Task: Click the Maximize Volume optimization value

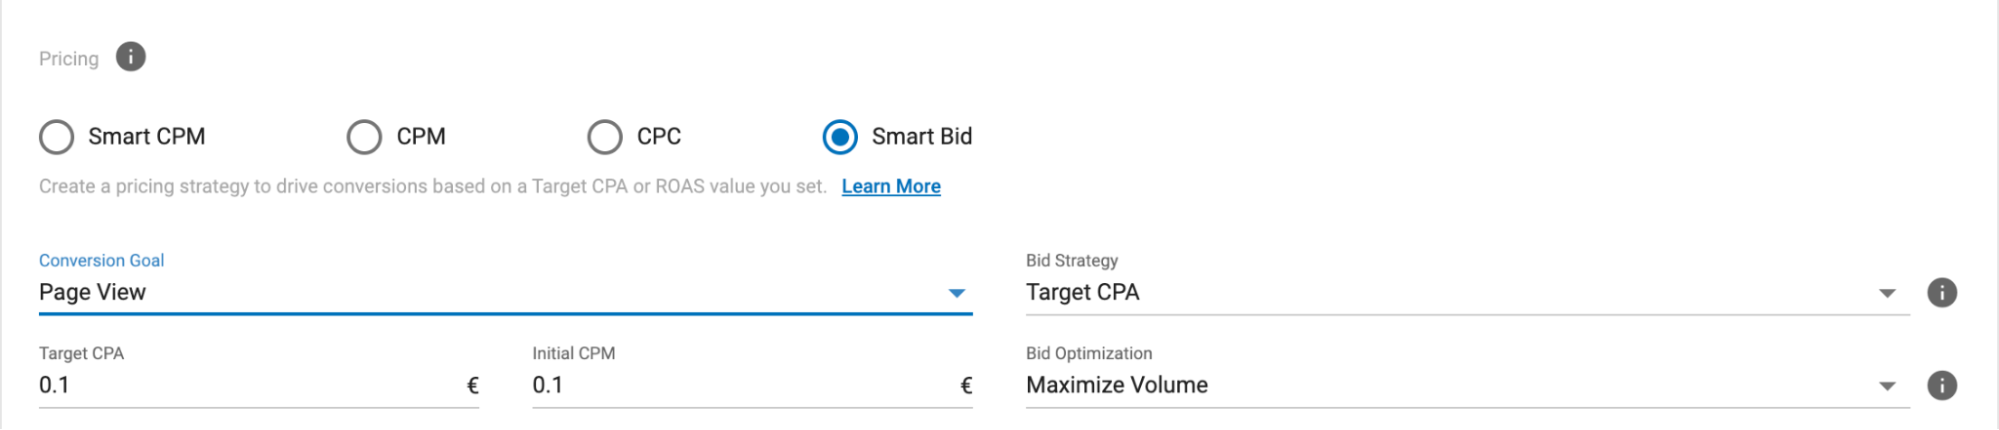Action: click(x=1117, y=385)
